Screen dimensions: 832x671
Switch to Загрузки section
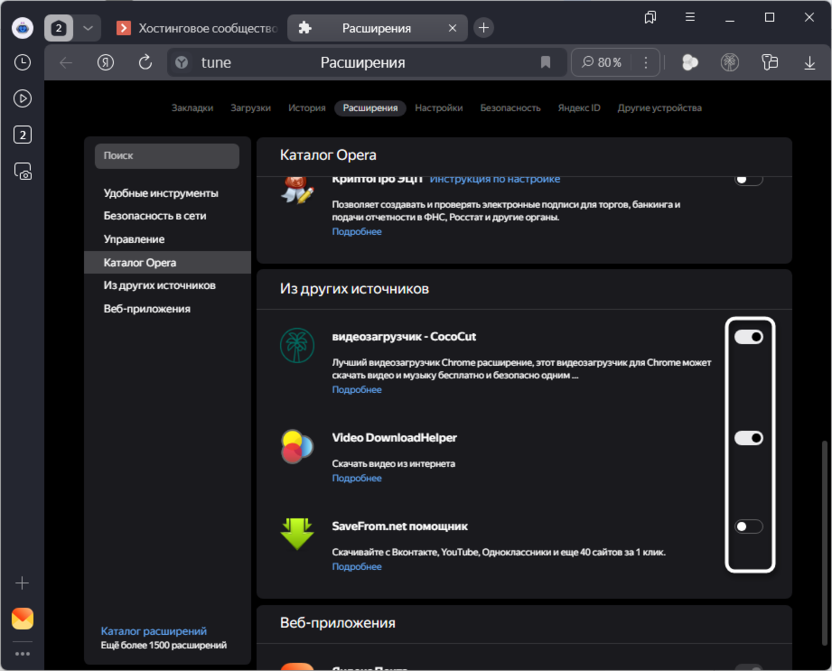250,108
